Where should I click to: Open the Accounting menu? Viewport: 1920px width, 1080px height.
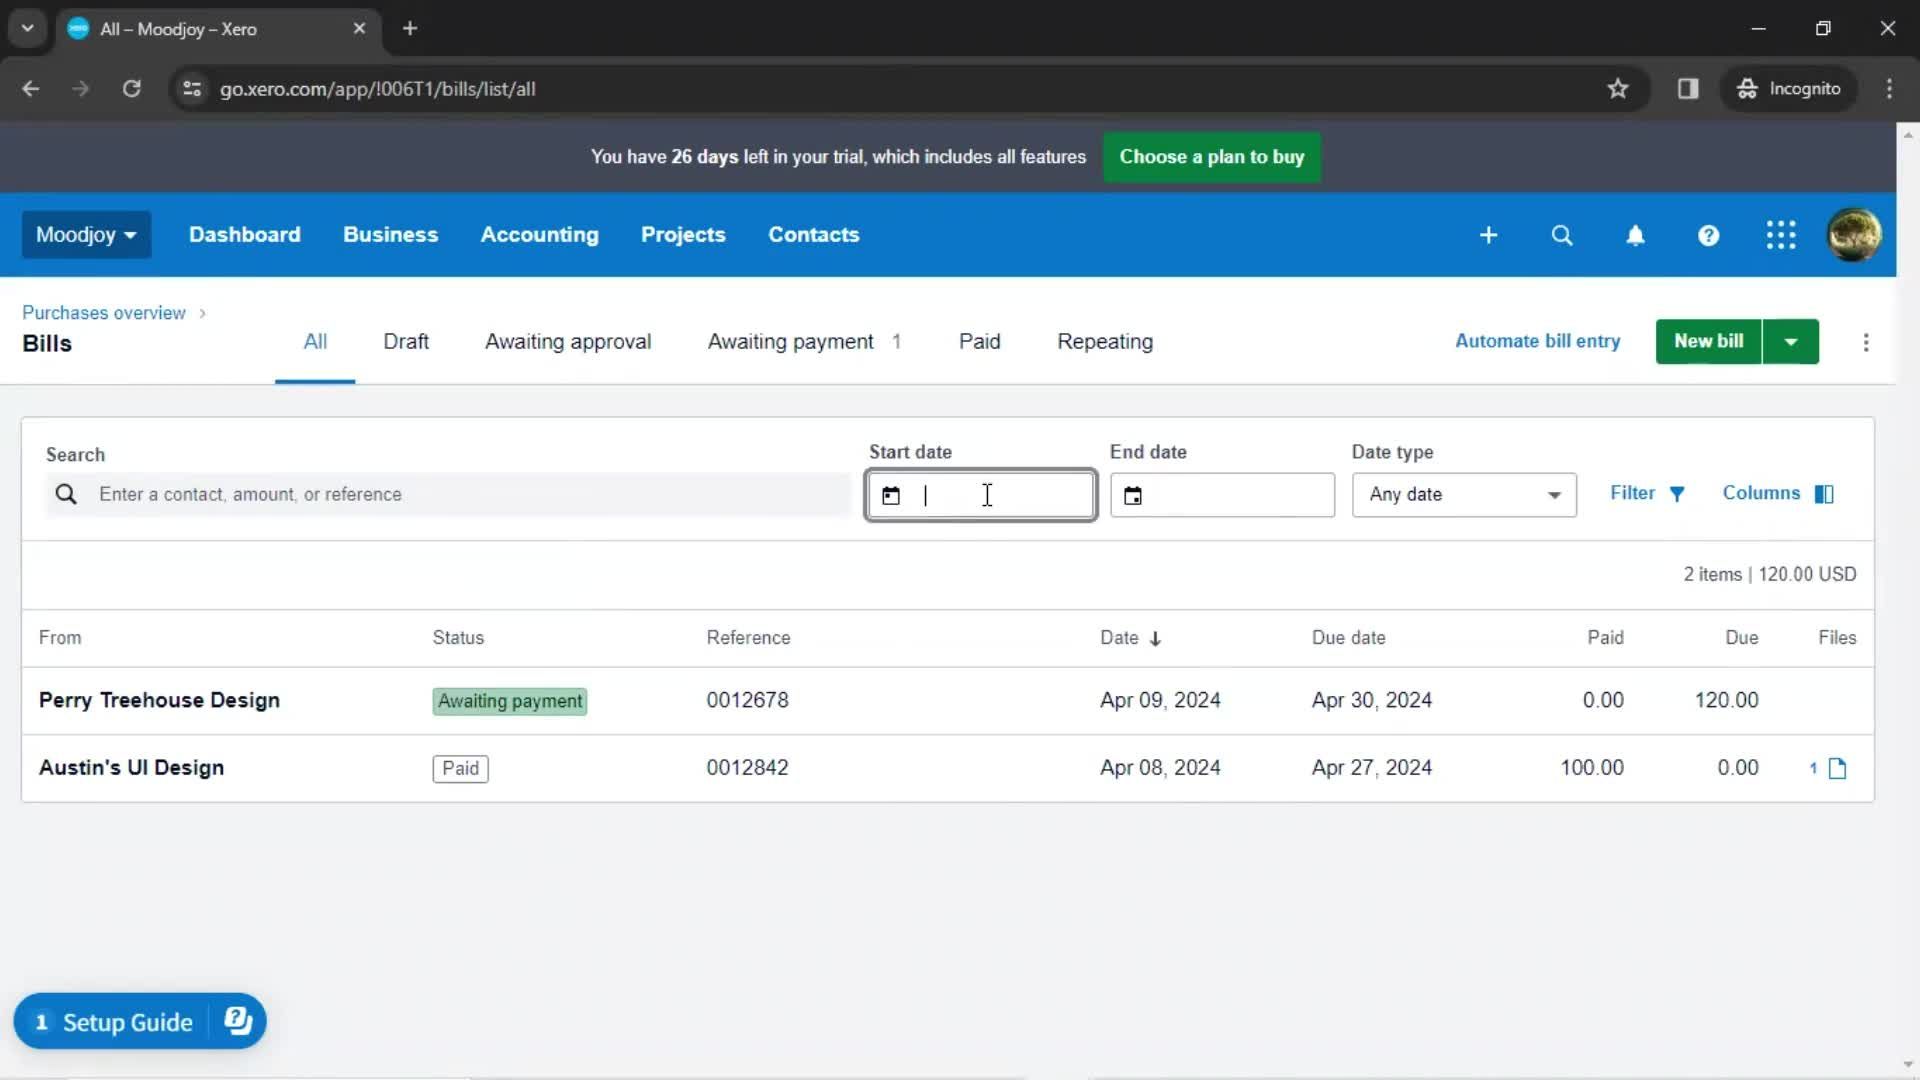540,235
